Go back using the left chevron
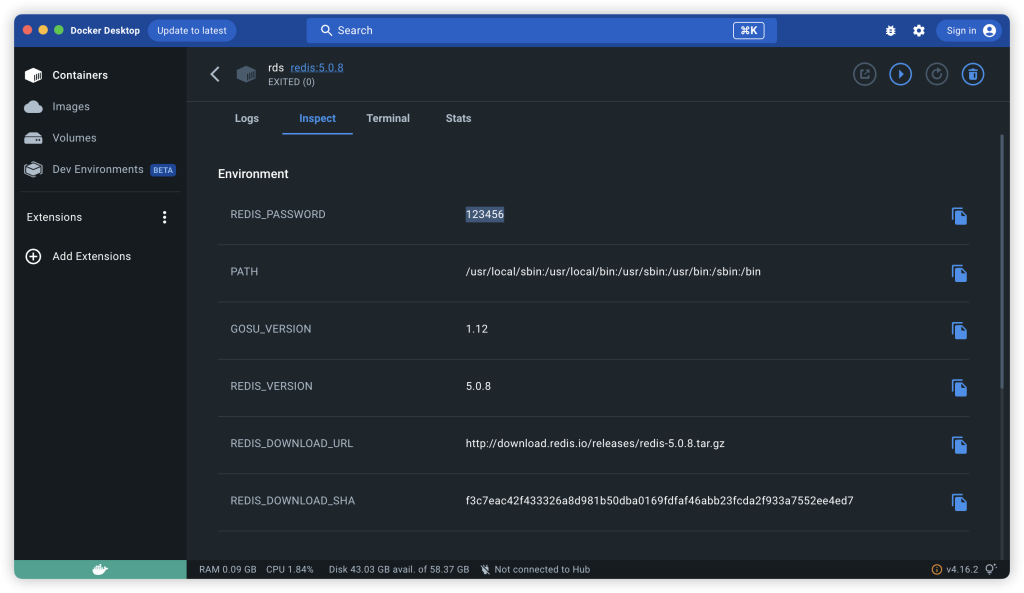The image size is (1024, 593). (x=214, y=74)
